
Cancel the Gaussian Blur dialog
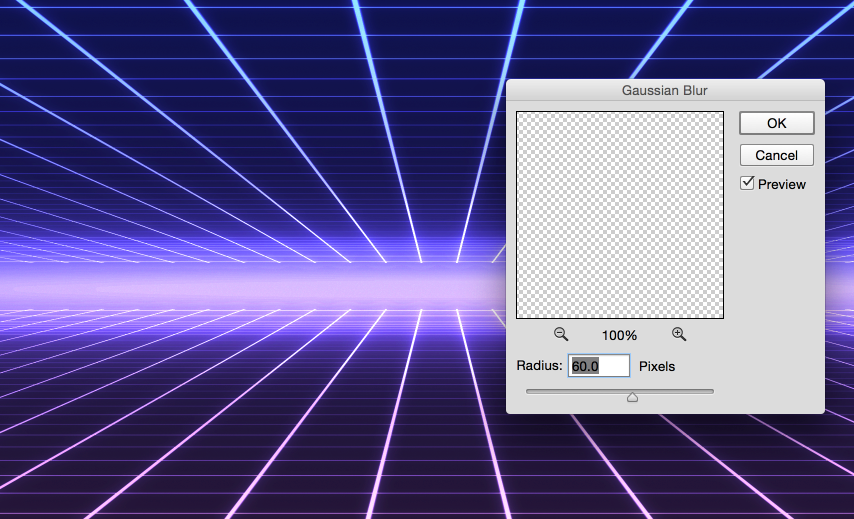pos(777,155)
